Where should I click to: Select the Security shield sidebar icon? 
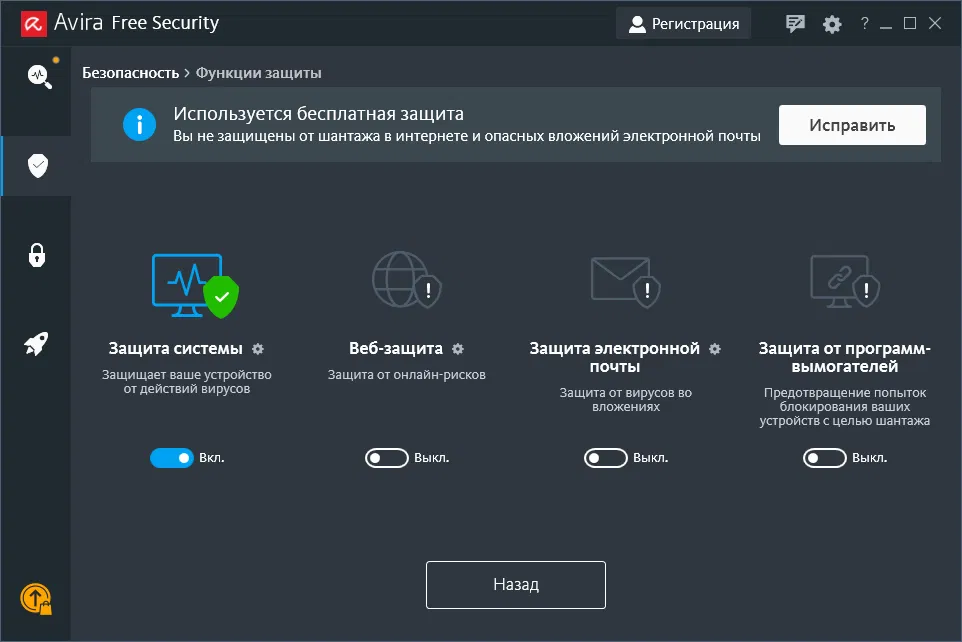[38, 166]
